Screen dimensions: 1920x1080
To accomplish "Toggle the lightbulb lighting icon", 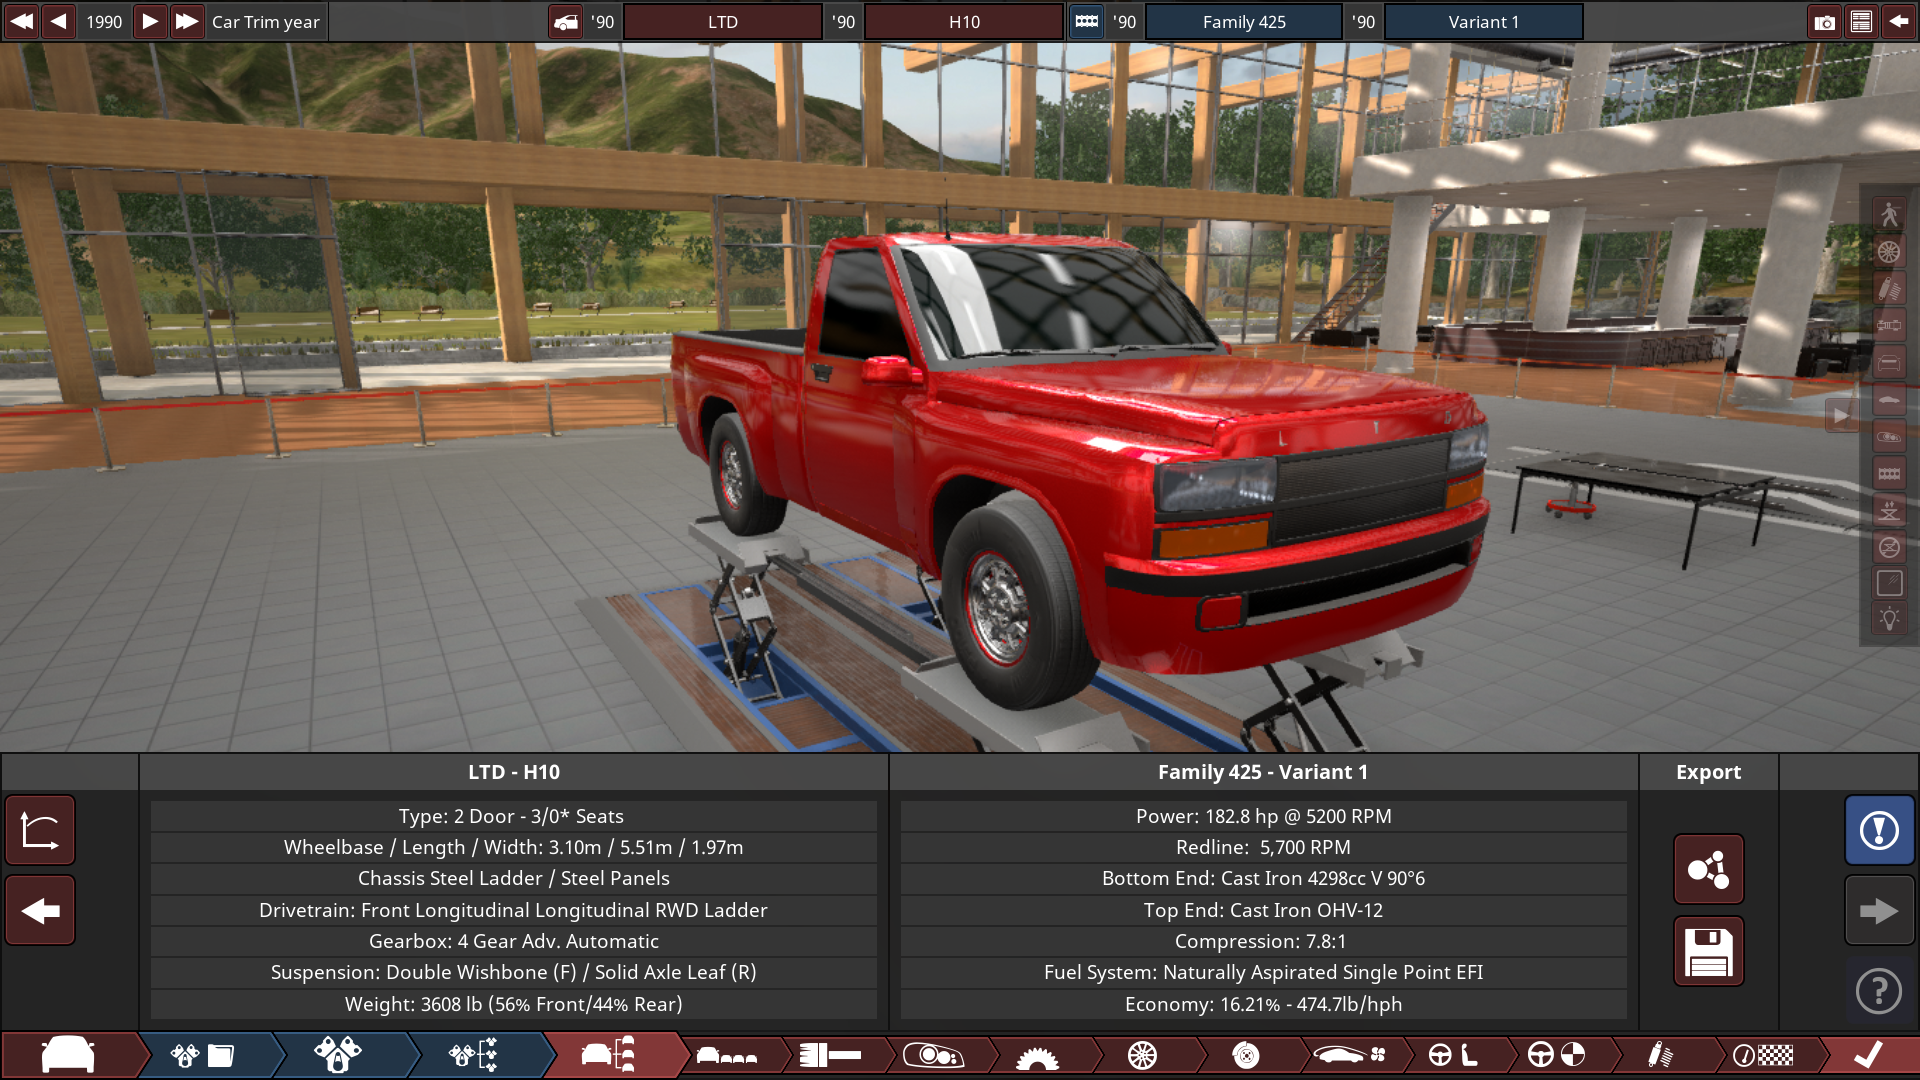I will [1889, 619].
